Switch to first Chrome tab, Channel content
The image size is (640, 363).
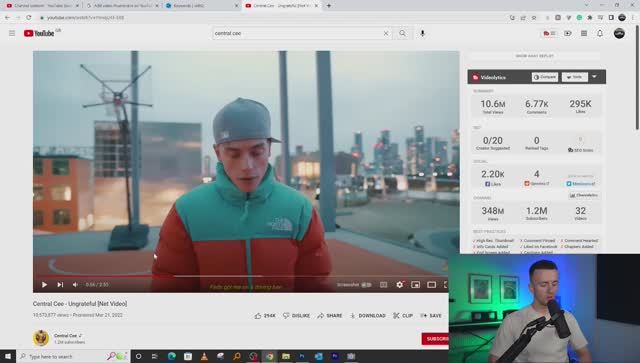(41, 6)
